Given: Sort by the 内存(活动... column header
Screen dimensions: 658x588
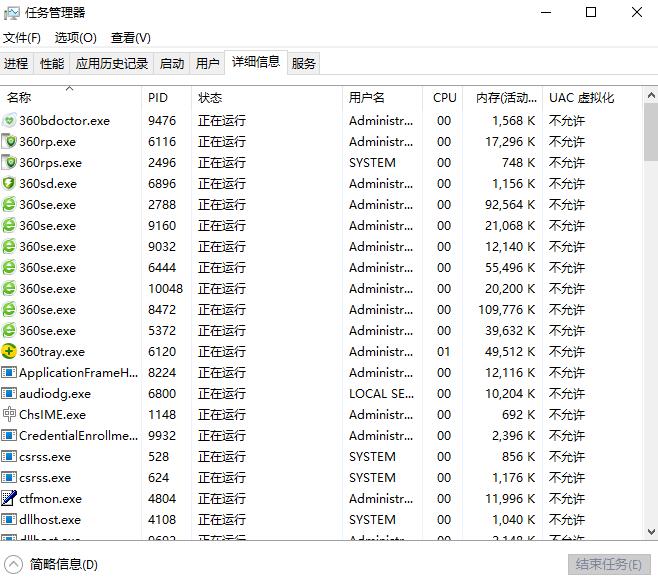Looking at the screenshot, I should click(x=503, y=98).
